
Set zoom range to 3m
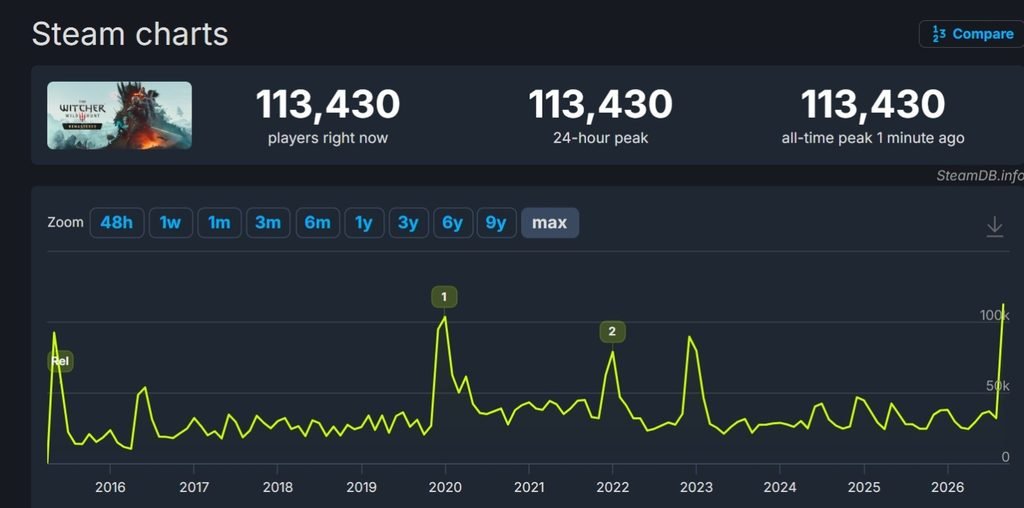pyautogui.click(x=268, y=223)
